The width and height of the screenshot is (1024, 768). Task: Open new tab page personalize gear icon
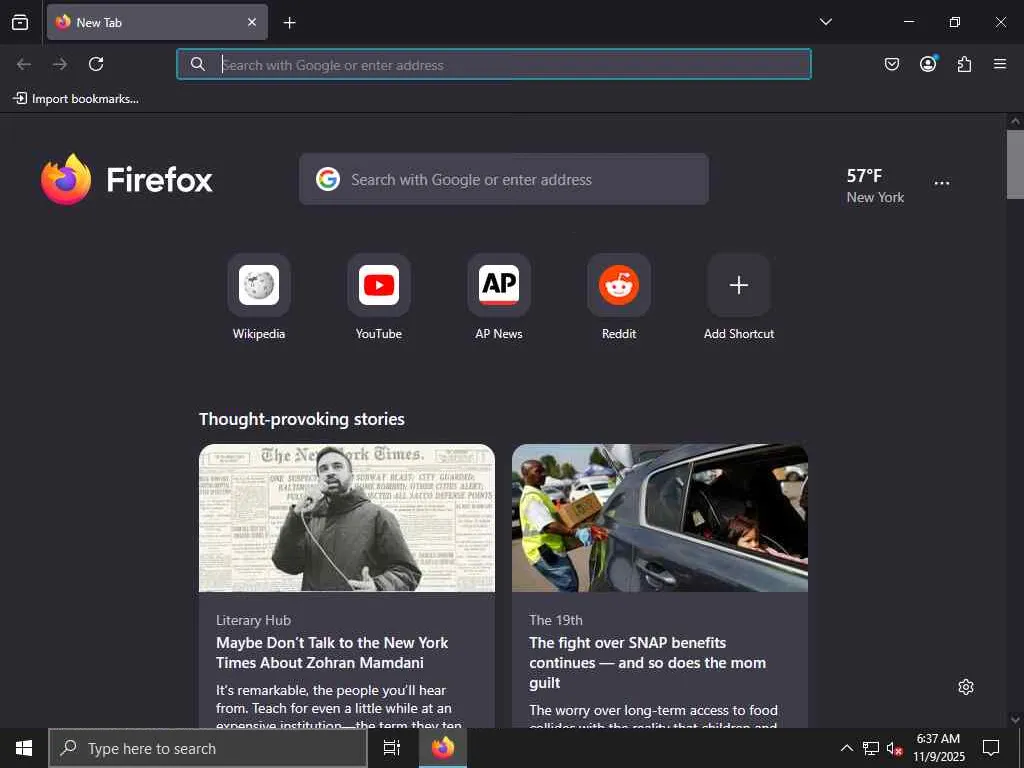coord(966,687)
